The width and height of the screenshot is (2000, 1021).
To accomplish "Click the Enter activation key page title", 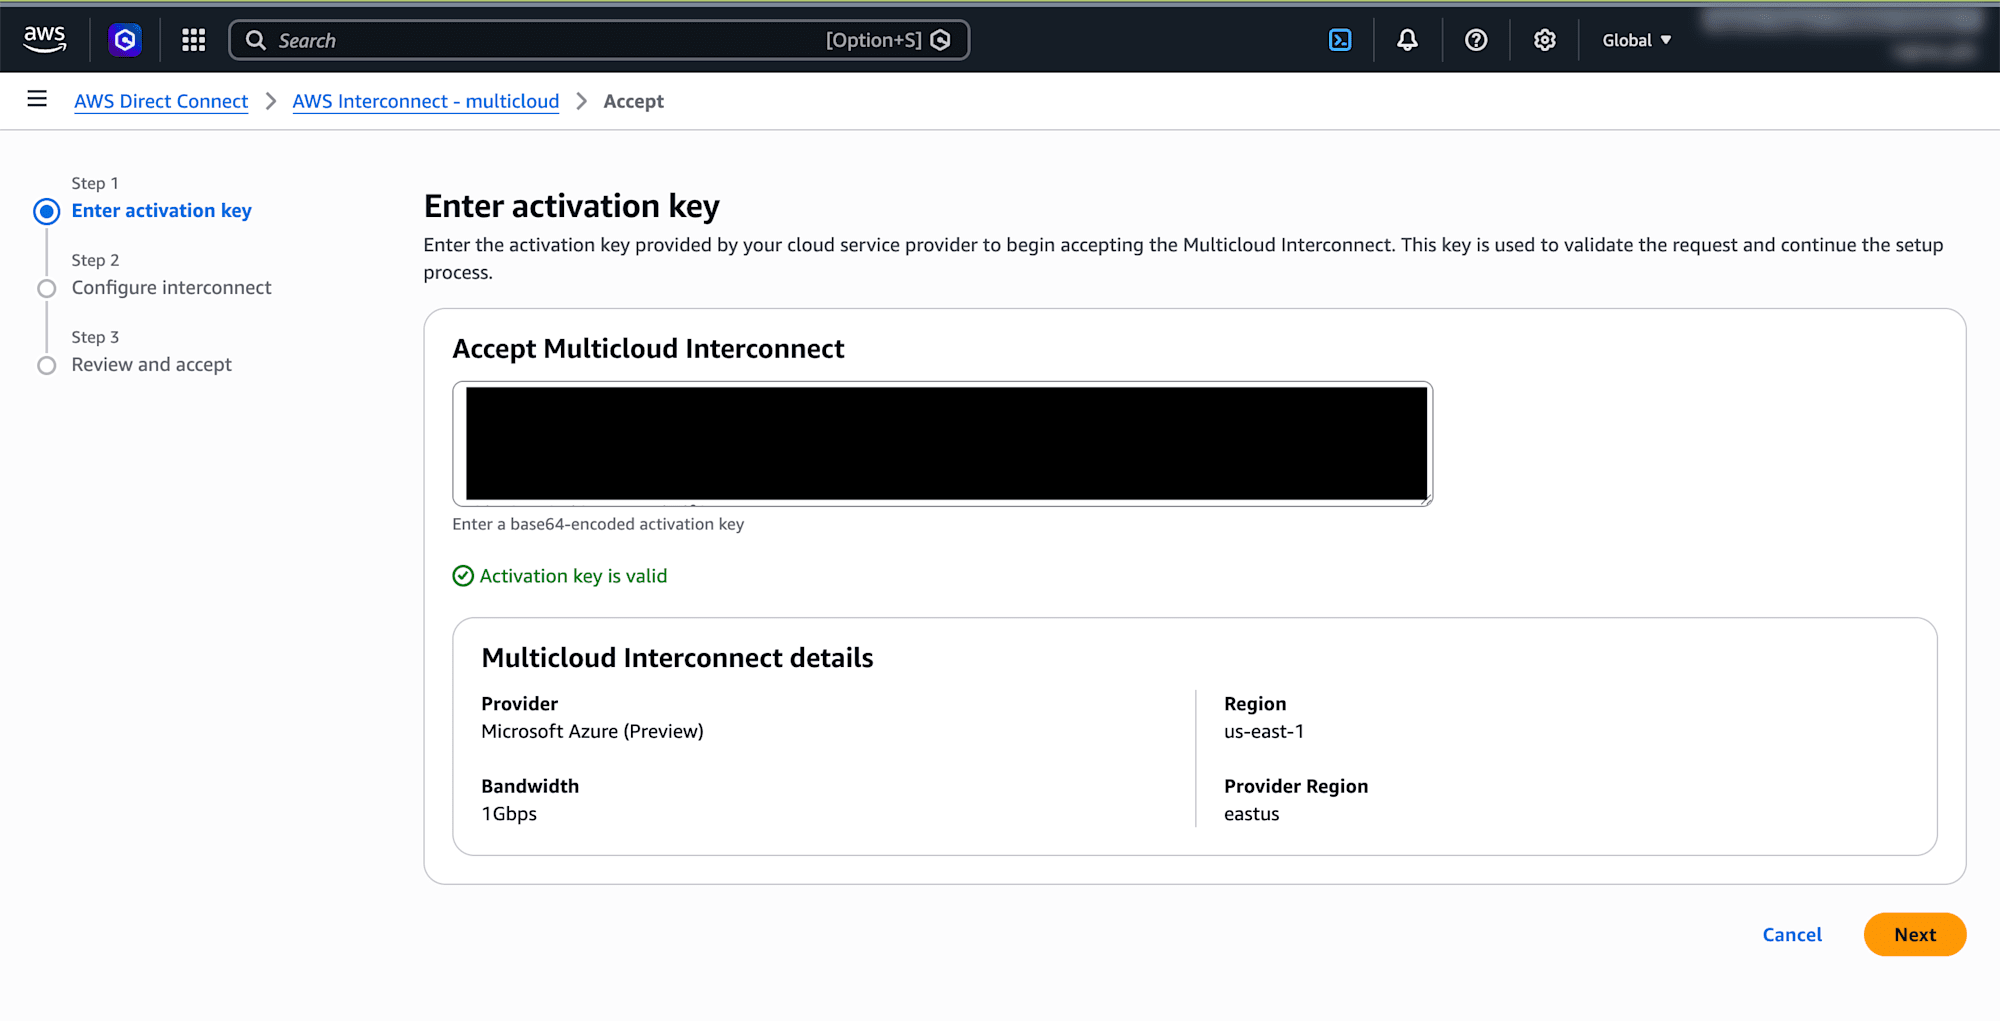I will click(x=572, y=206).
